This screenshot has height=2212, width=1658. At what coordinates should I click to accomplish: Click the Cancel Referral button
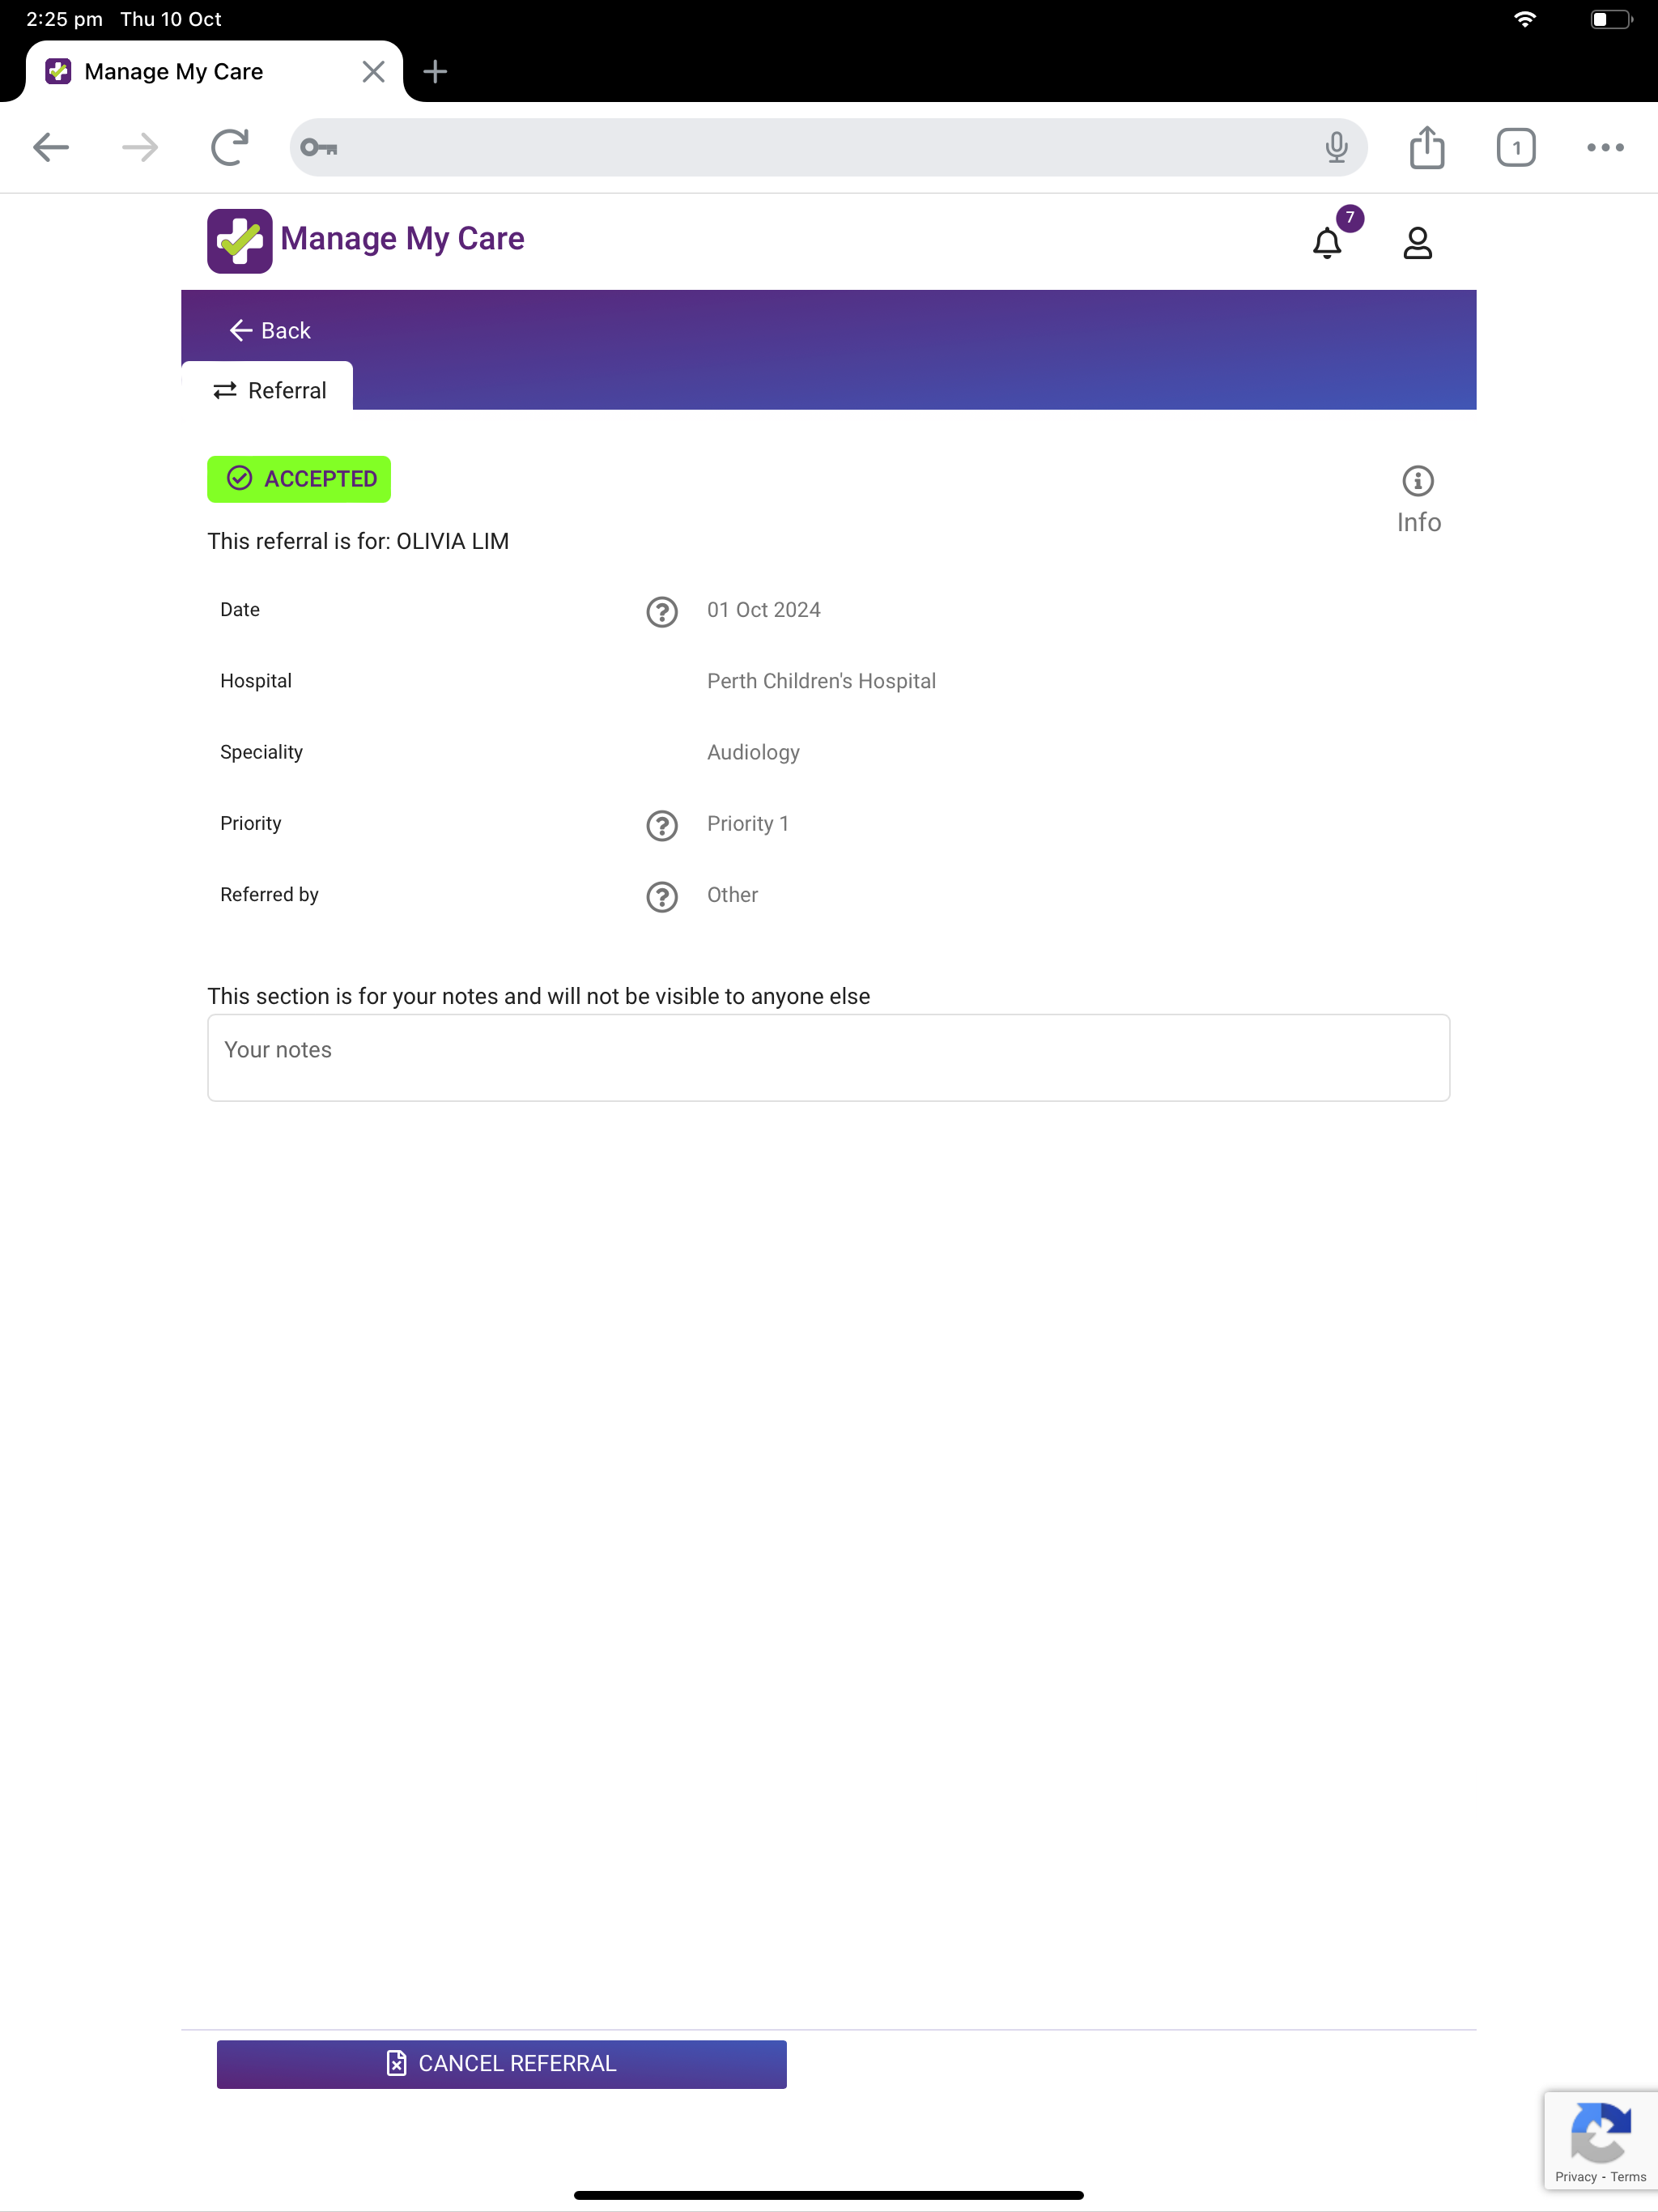click(x=502, y=2063)
